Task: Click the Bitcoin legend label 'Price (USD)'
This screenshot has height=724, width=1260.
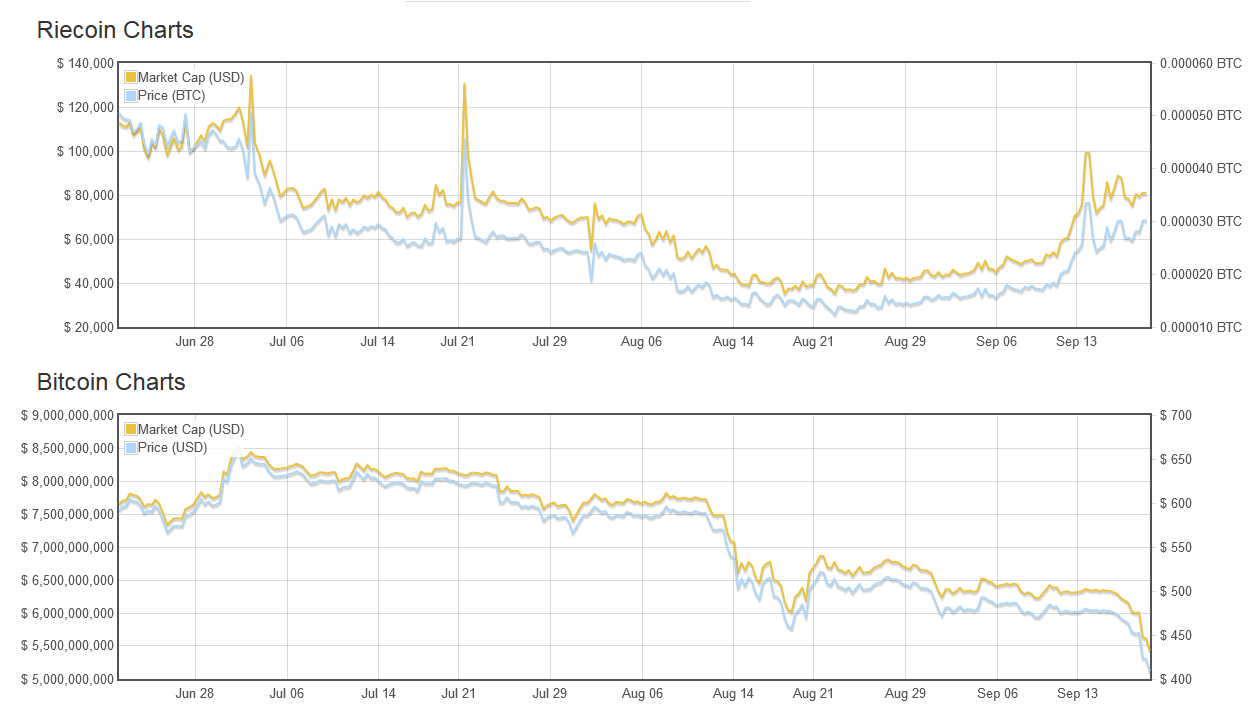Action: pos(173,448)
